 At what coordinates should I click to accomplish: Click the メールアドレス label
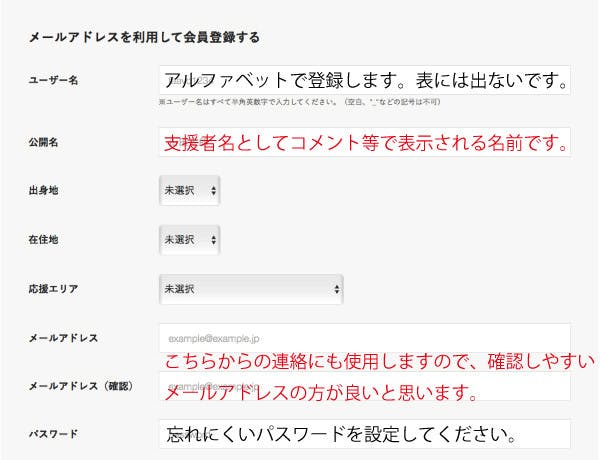pyautogui.click(x=63, y=338)
